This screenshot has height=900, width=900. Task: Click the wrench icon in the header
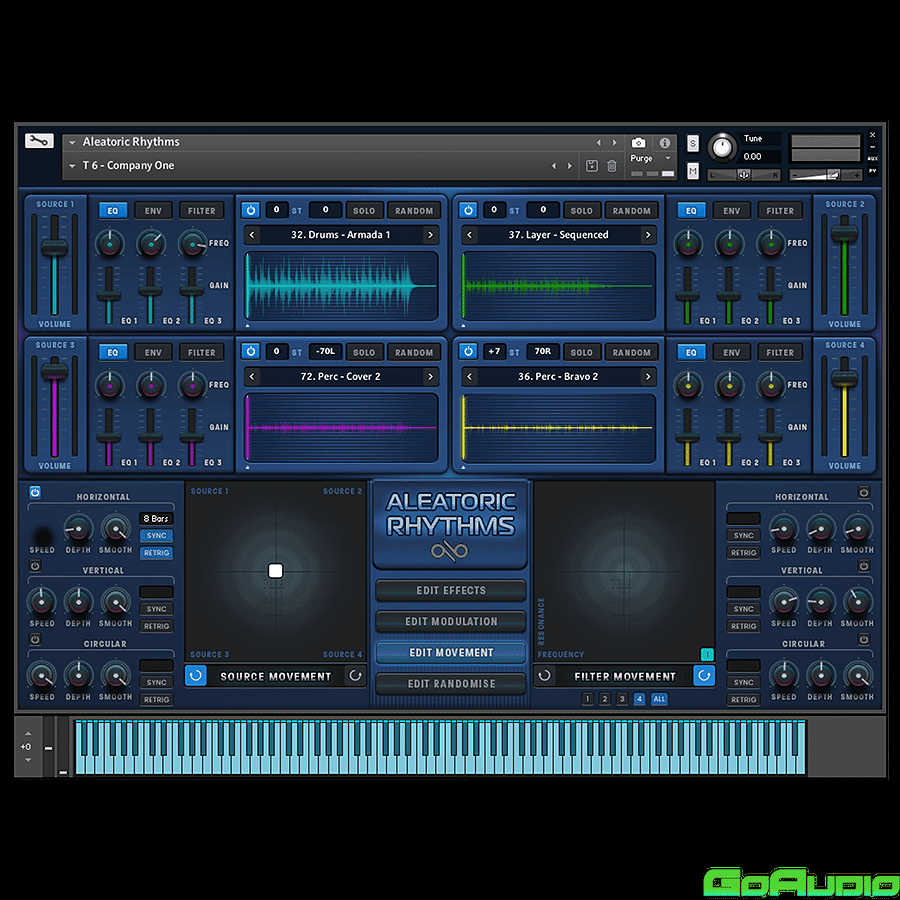[x=39, y=141]
